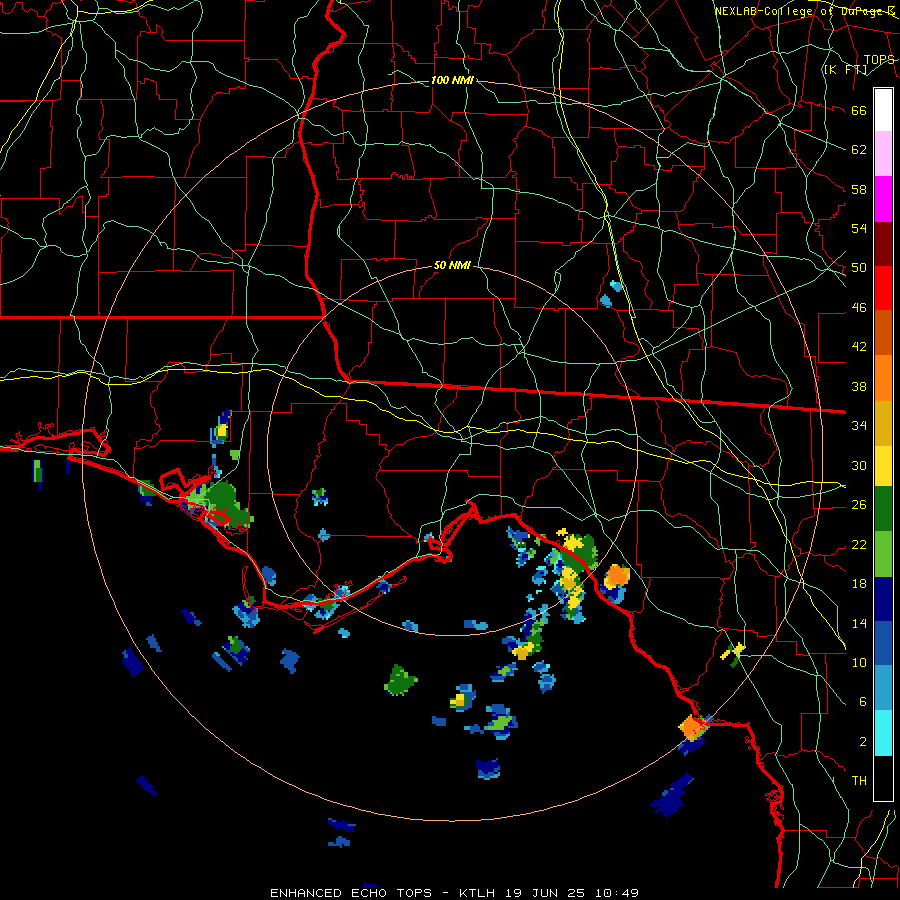Click the '(K FT)' units label
The image size is (900, 900).
845,70
